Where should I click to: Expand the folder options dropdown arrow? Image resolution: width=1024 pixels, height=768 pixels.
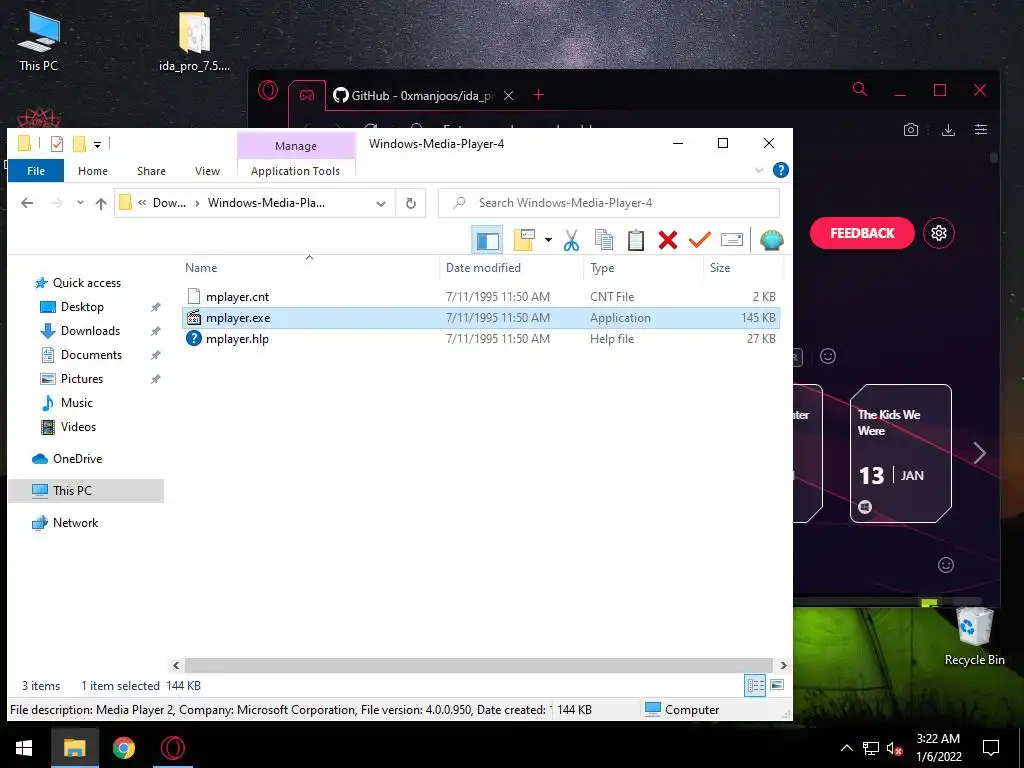(x=549, y=240)
